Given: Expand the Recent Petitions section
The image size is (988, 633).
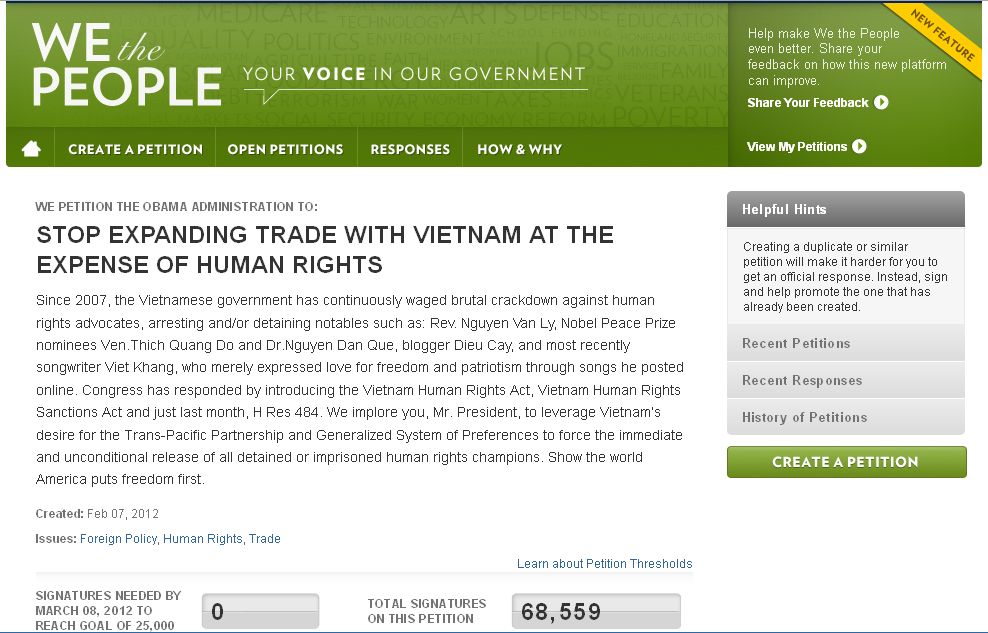Looking at the screenshot, I should coord(845,343).
